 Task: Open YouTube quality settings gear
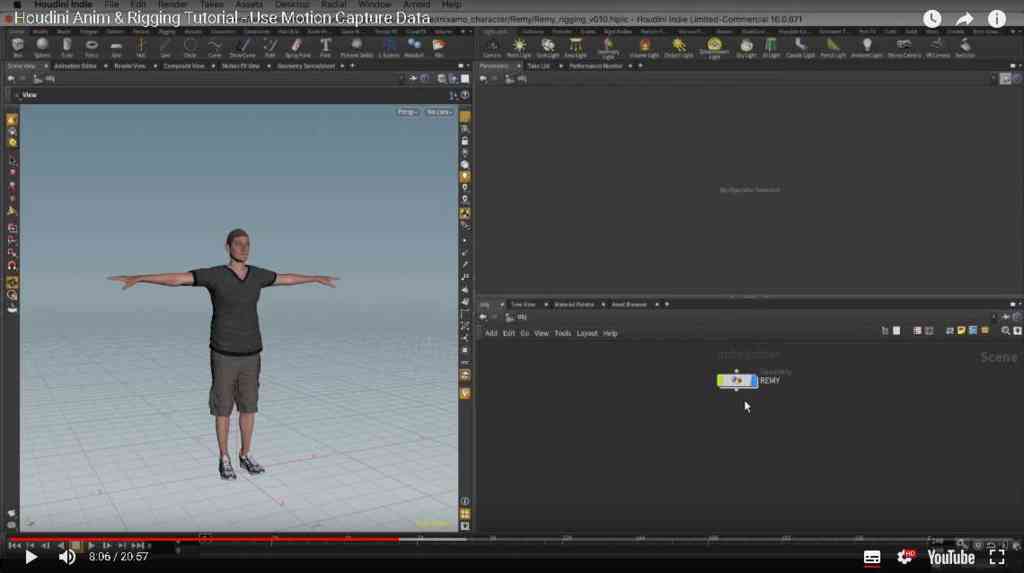click(x=906, y=557)
